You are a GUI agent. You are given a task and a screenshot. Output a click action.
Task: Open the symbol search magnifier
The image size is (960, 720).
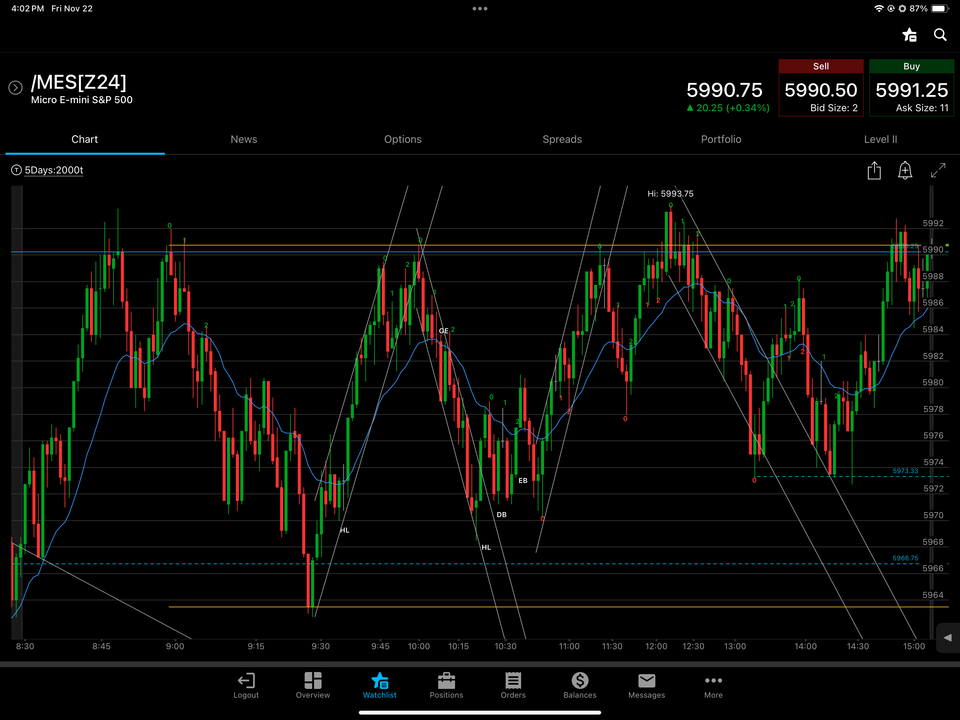pos(940,35)
